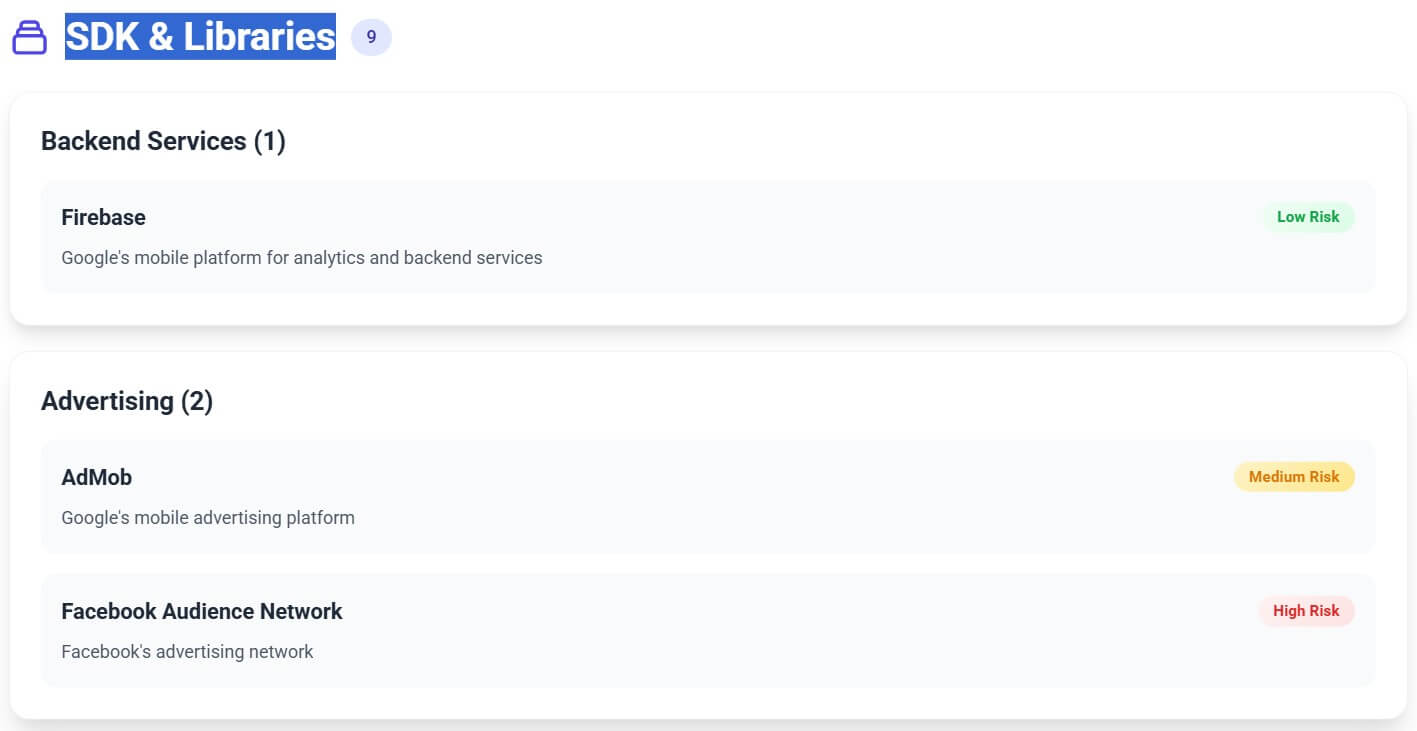Screen dimensions: 1417x731
Task: Click the Backend Services (1) heading
Action: click(163, 141)
